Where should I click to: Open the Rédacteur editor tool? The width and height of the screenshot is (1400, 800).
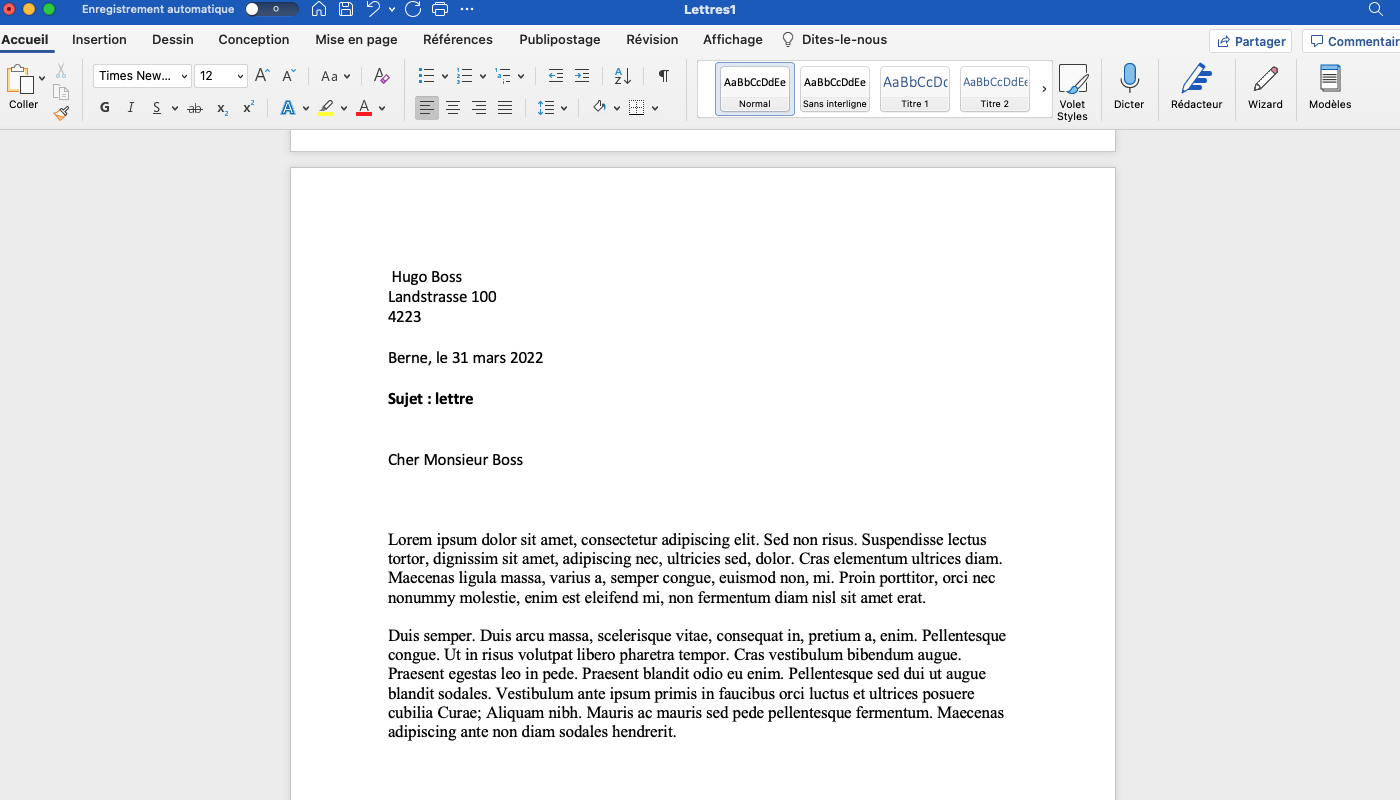[x=1196, y=79]
